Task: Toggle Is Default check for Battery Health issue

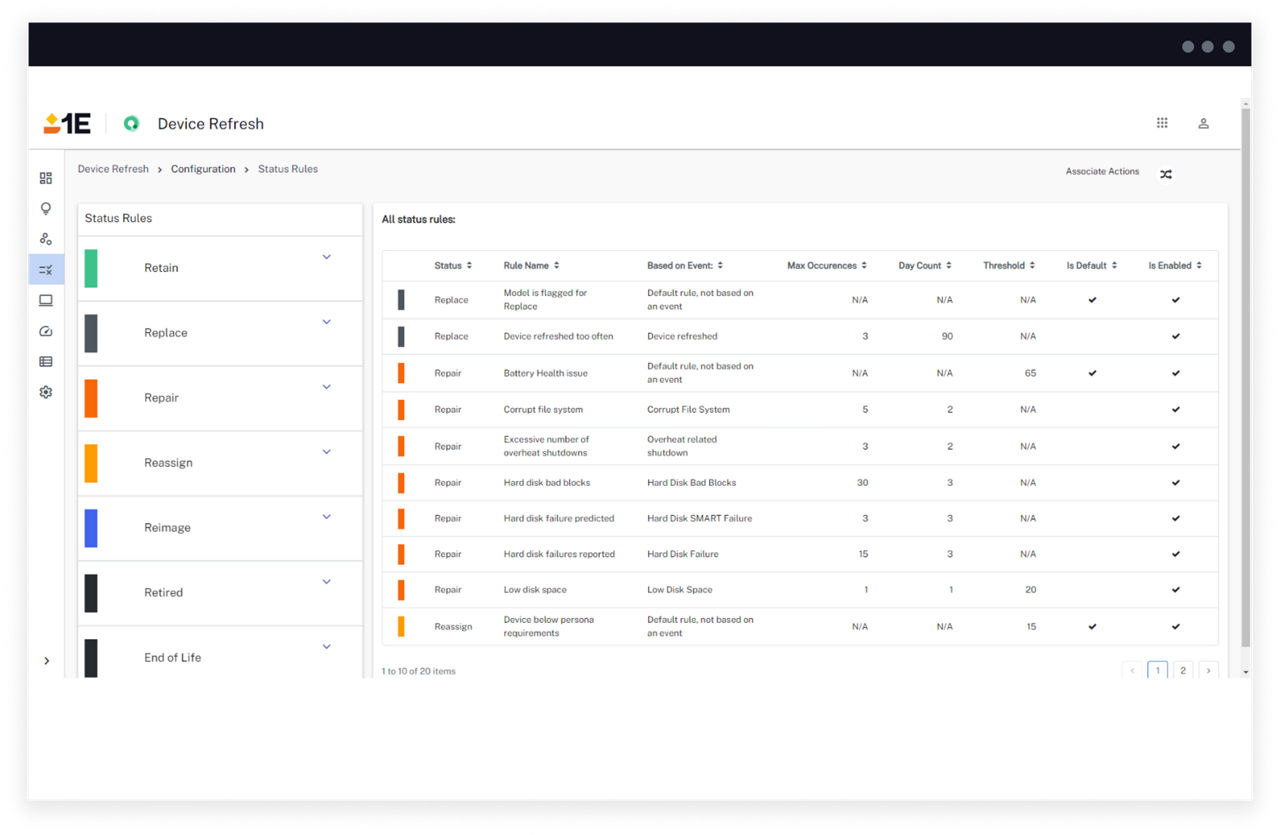Action: click(1092, 373)
